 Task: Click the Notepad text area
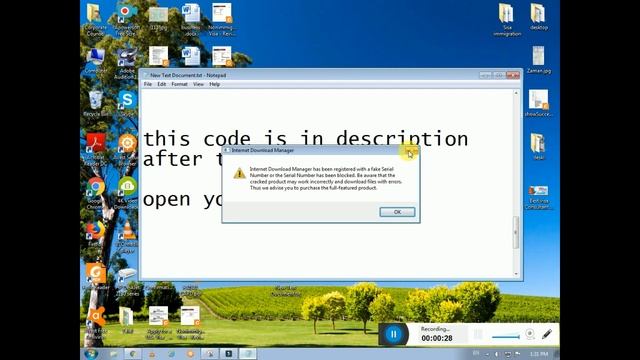point(327,184)
